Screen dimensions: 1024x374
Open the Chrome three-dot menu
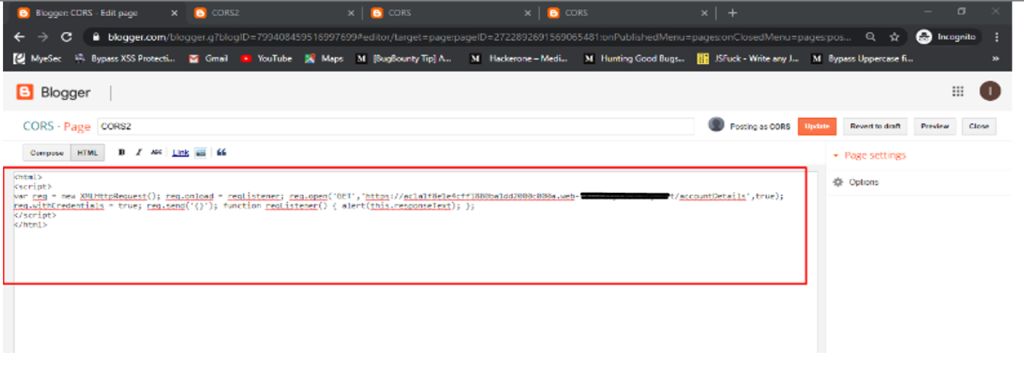(997, 37)
